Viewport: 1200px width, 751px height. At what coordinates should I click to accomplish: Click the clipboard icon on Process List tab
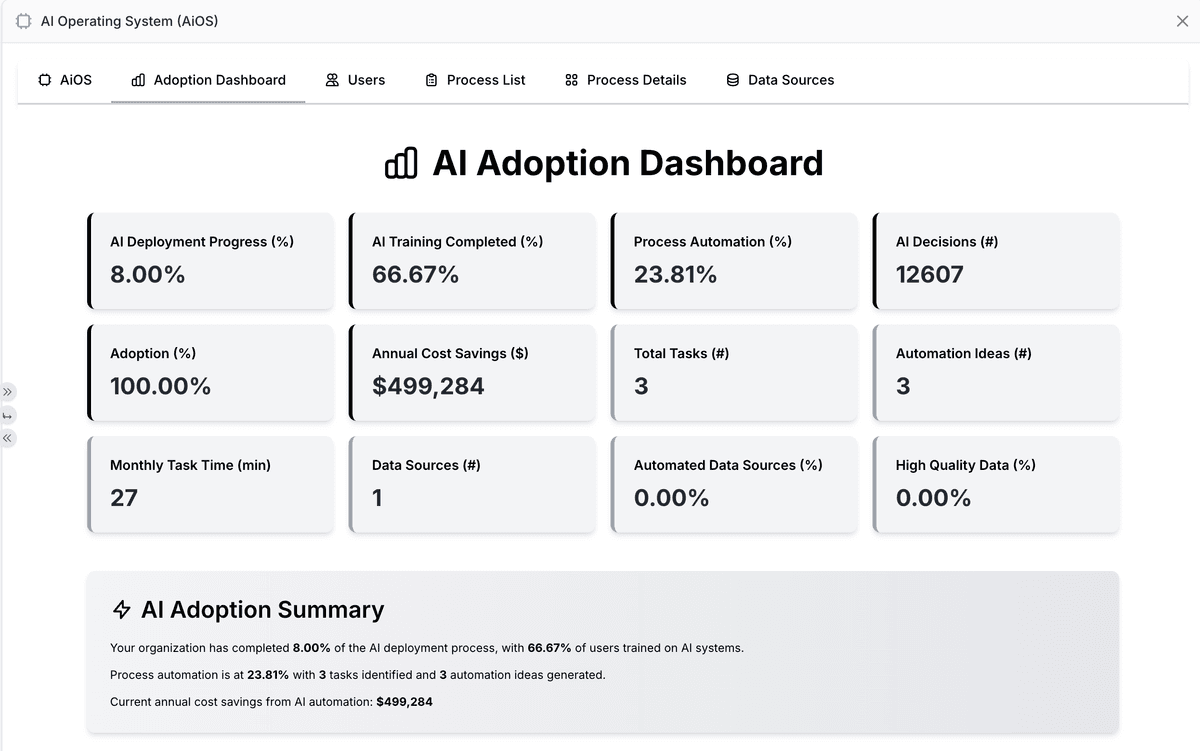click(x=431, y=80)
